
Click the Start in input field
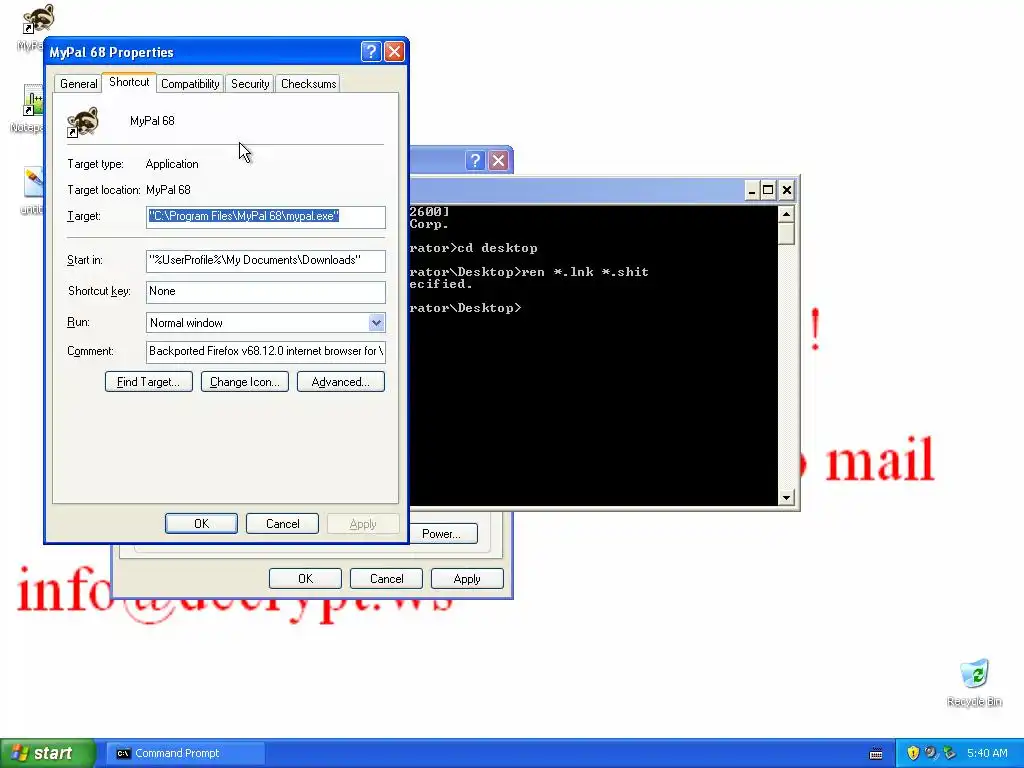tap(266, 261)
